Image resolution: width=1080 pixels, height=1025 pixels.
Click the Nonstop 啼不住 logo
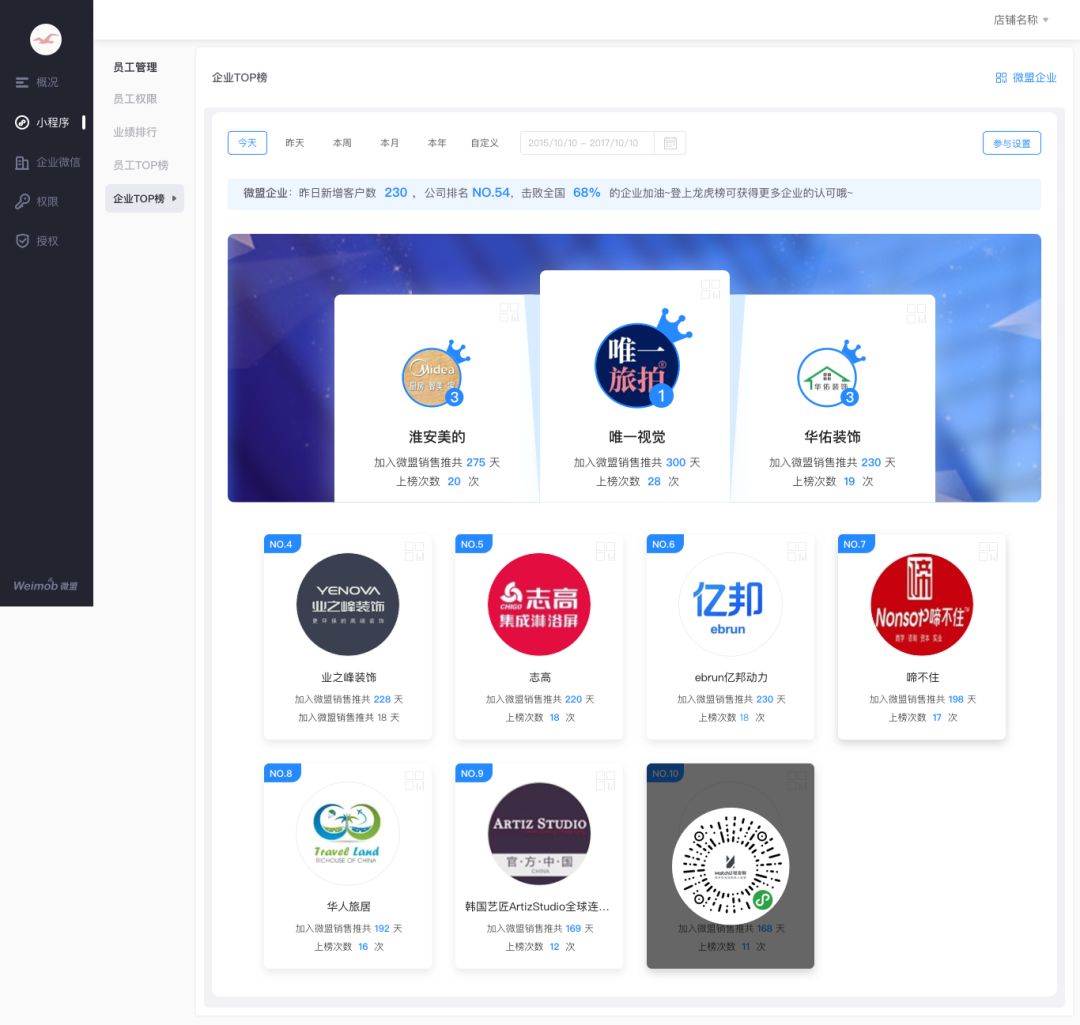(922, 604)
